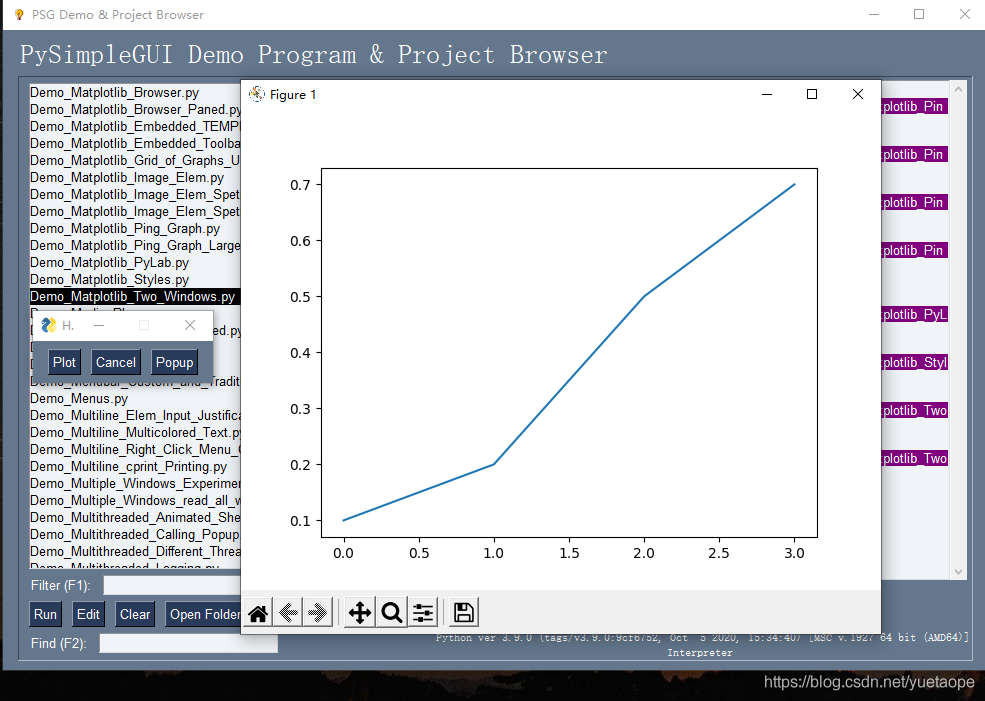This screenshot has width=985, height=701.
Task: Click the lightbulb icon in PSG Demo title bar
Action: tap(19, 14)
